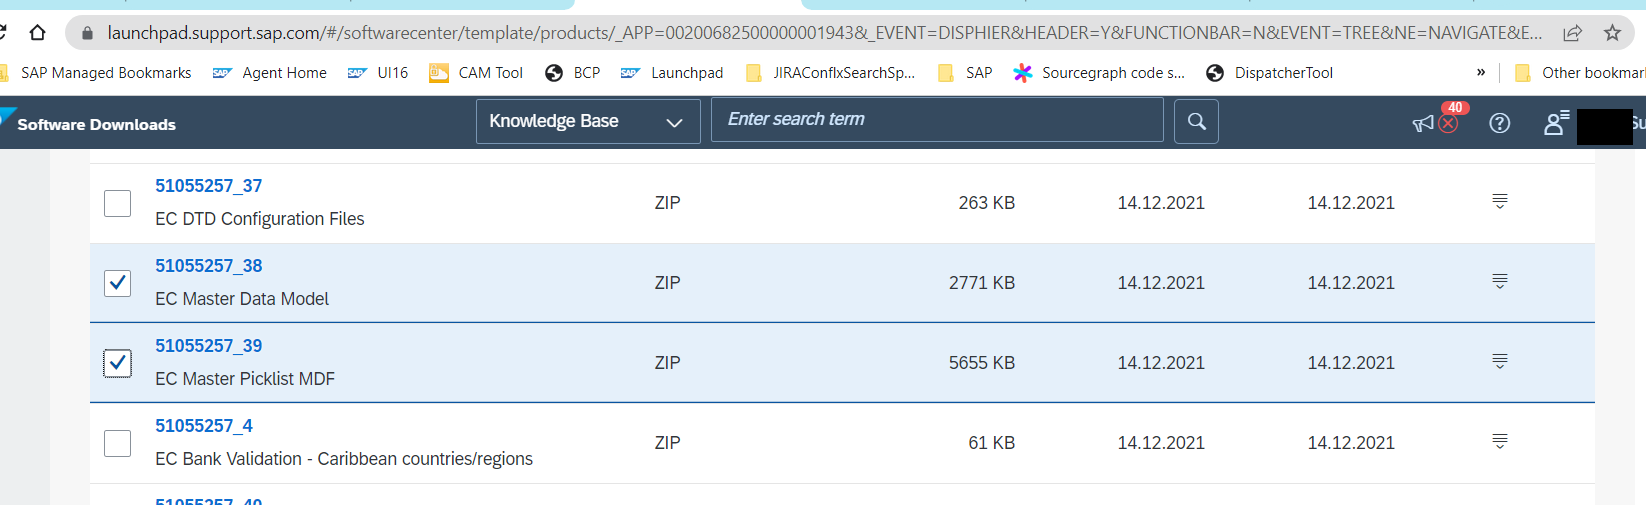1646x505 pixels.
Task: Click the 263 KB file size cell
Action: click(986, 203)
